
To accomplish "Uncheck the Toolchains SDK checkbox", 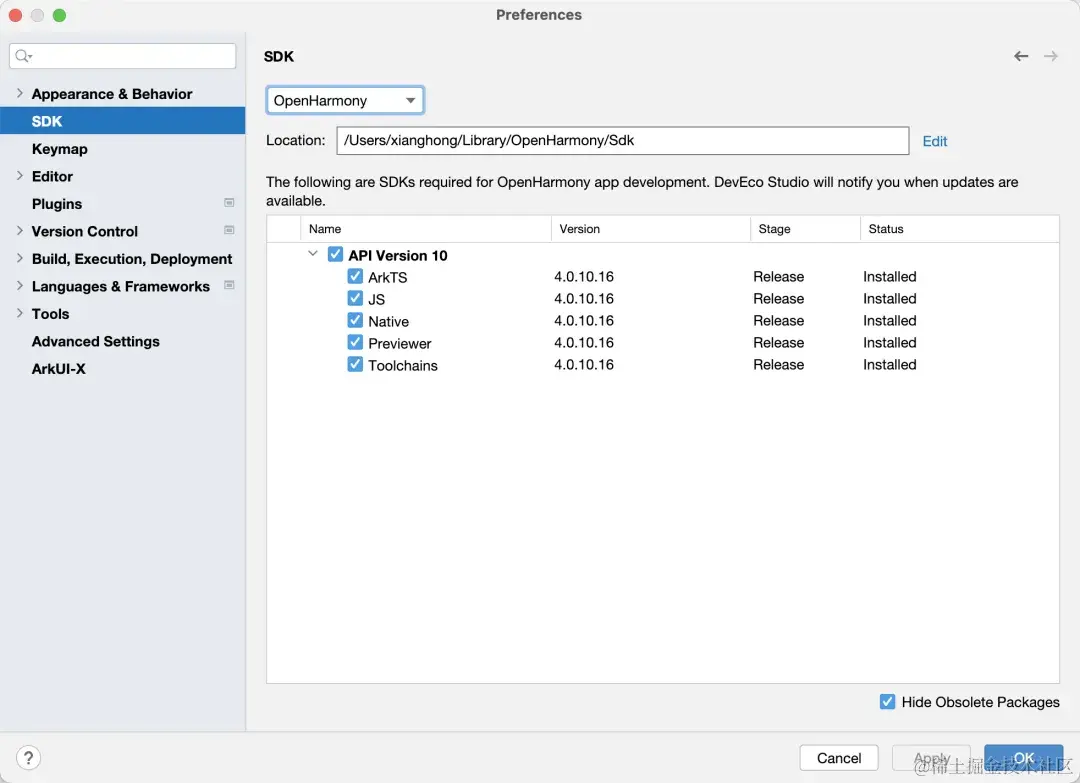I will 355,364.
